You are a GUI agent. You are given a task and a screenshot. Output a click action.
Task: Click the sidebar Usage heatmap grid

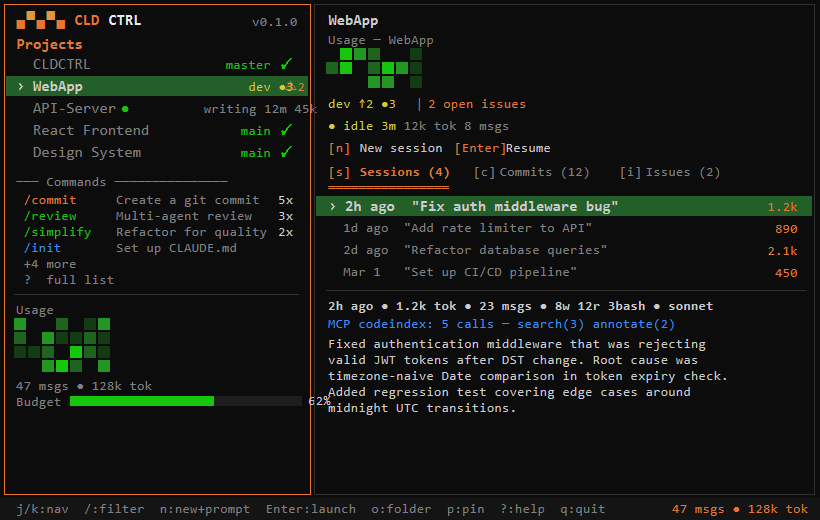63,345
